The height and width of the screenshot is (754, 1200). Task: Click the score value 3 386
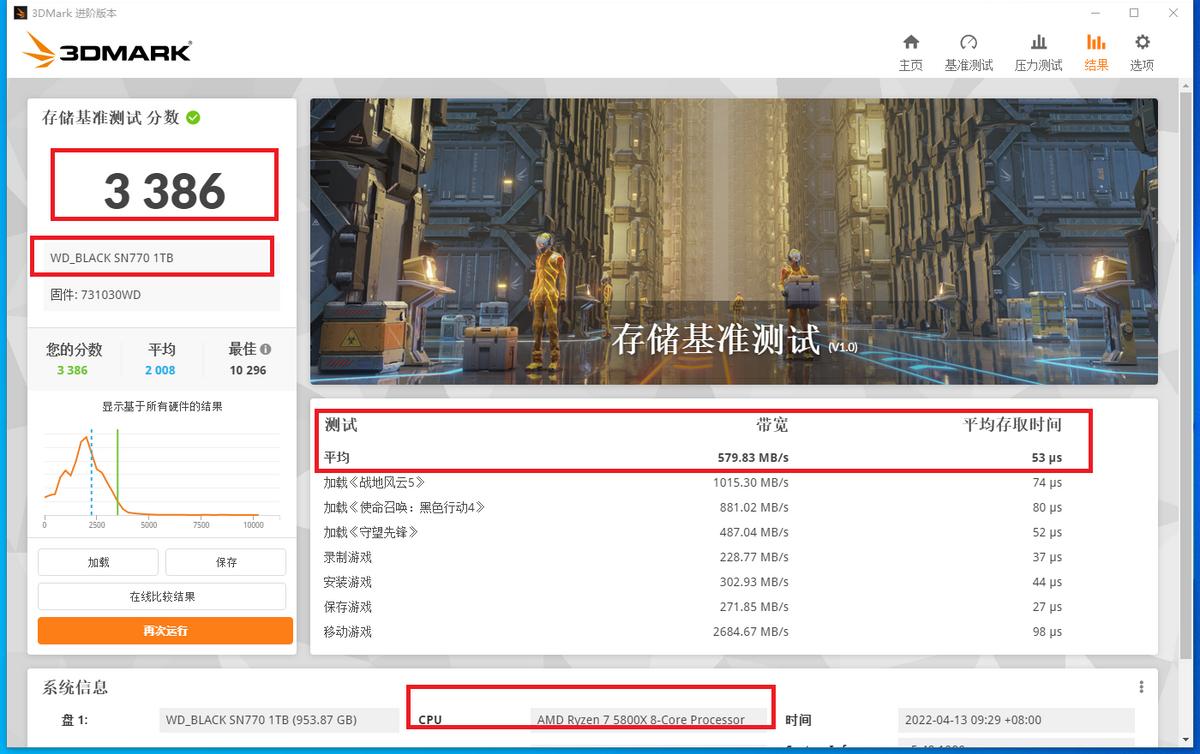coord(163,184)
